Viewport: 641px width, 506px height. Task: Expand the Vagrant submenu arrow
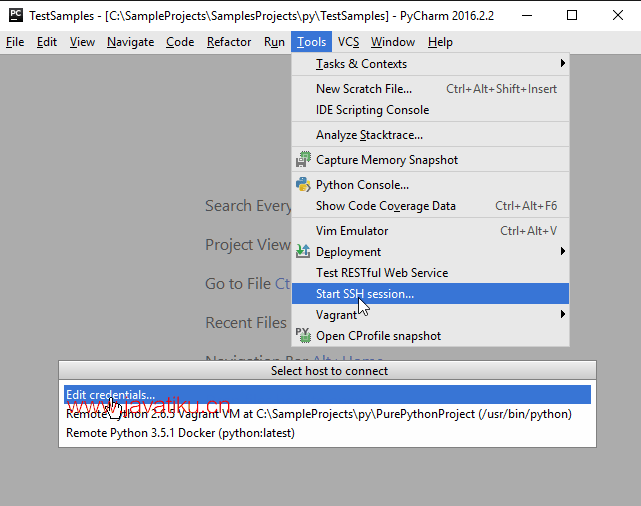(x=563, y=314)
